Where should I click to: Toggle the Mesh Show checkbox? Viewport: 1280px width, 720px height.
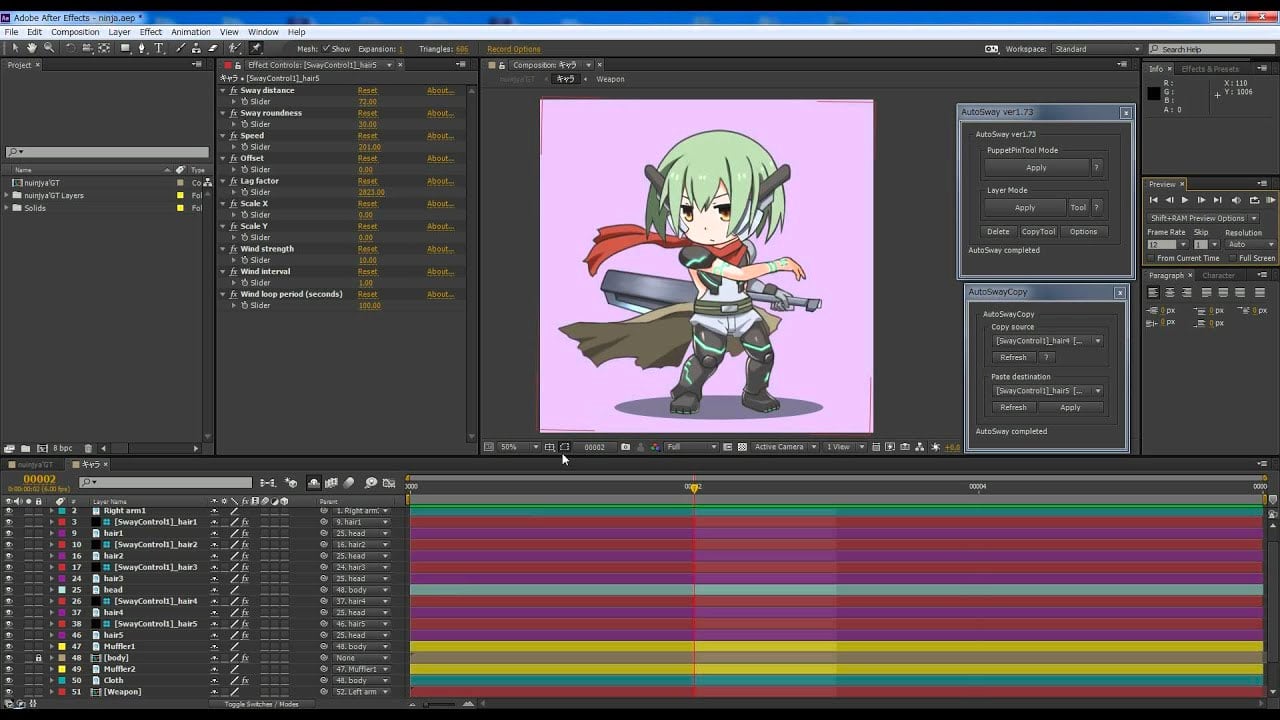[x=326, y=49]
